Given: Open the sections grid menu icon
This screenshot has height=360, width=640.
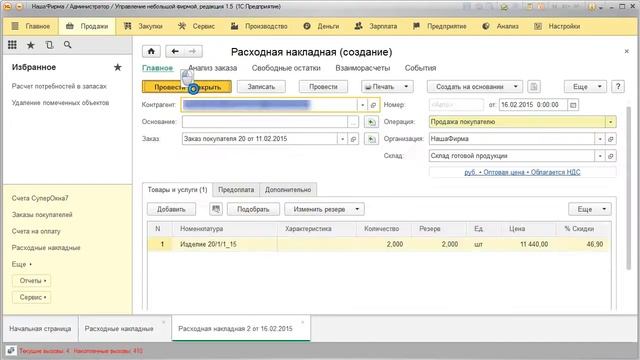Looking at the screenshot, I should click(12, 45).
